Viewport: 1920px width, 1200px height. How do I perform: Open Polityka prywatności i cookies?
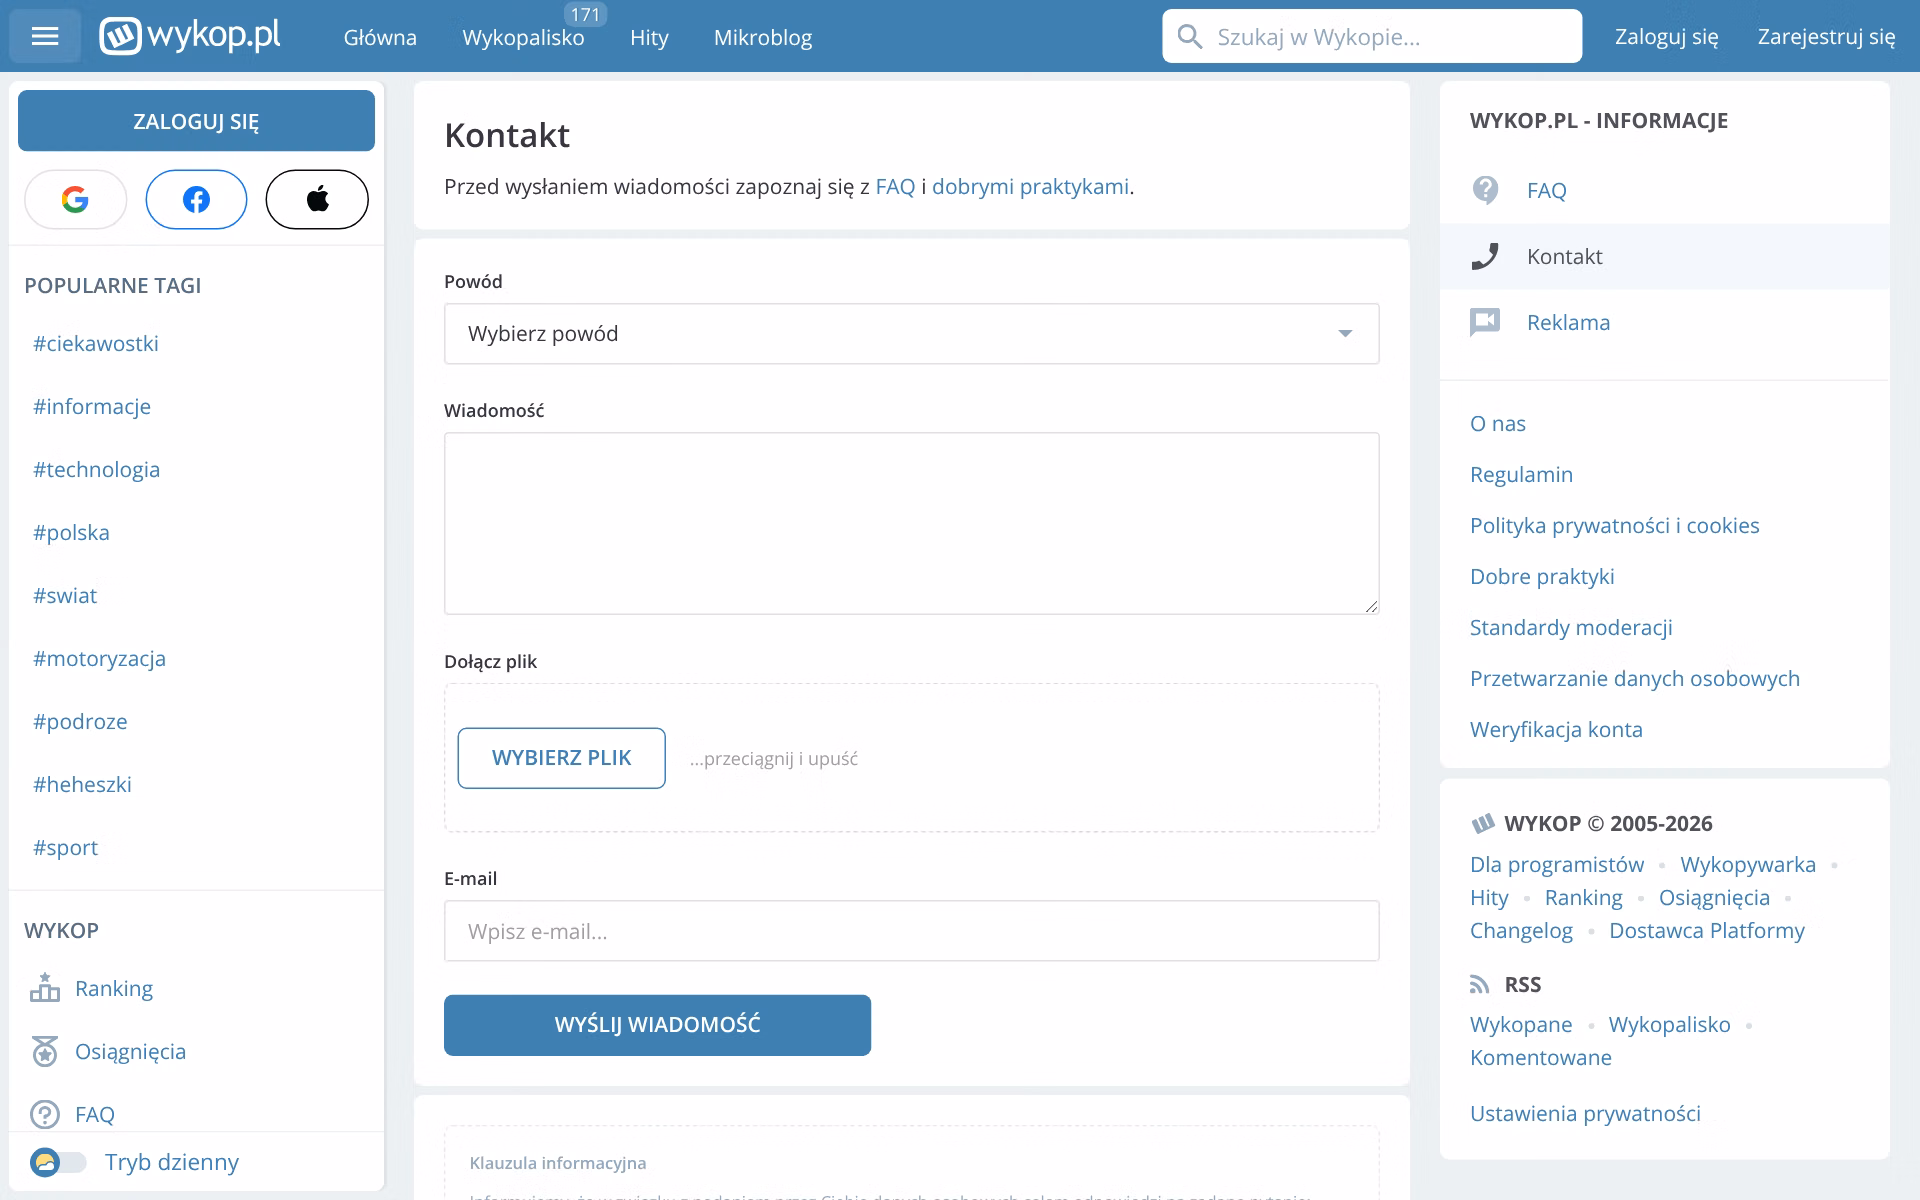[1614, 525]
